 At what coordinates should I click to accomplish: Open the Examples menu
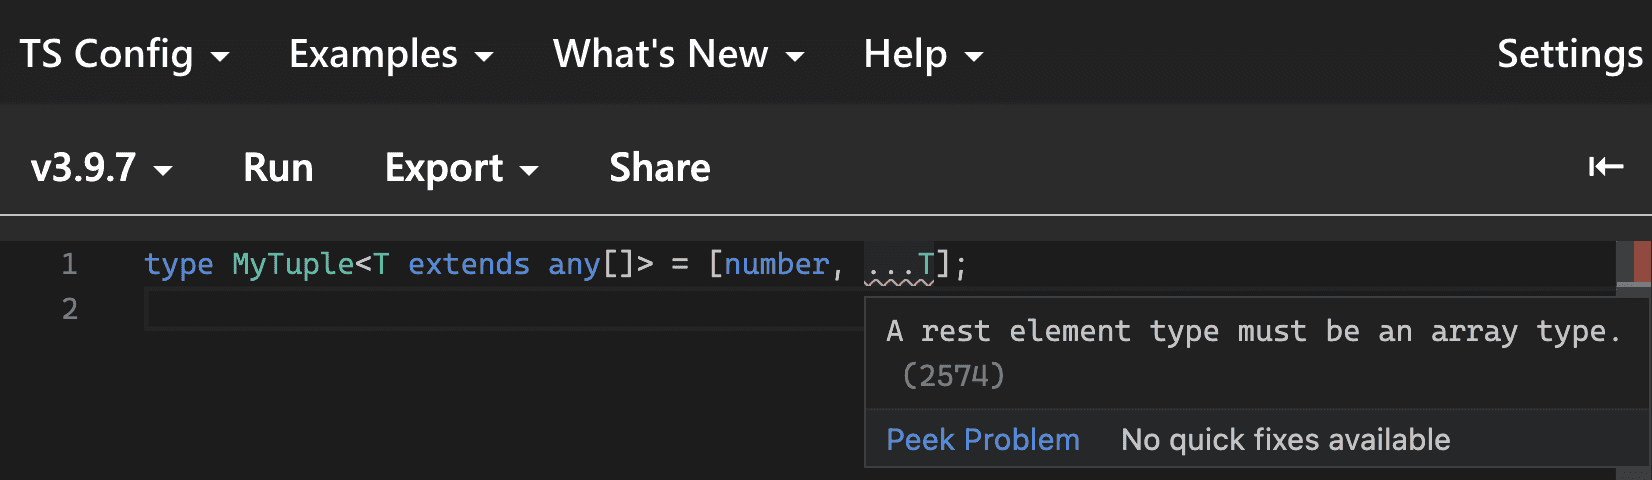tap(391, 54)
